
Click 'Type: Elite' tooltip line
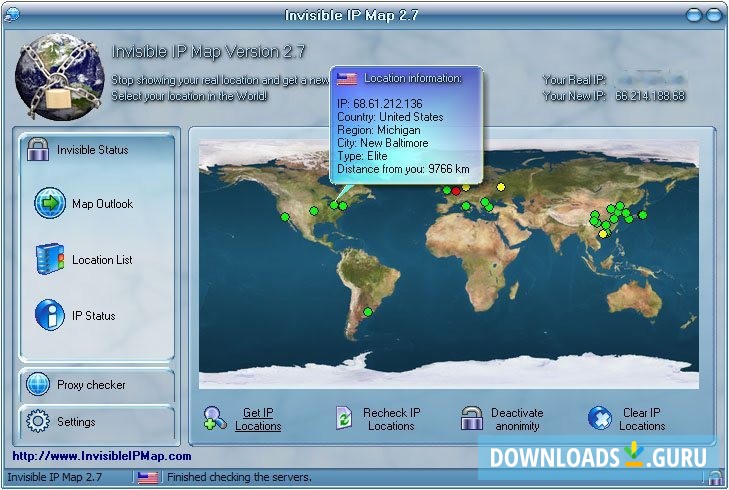click(x=362, y=156)
